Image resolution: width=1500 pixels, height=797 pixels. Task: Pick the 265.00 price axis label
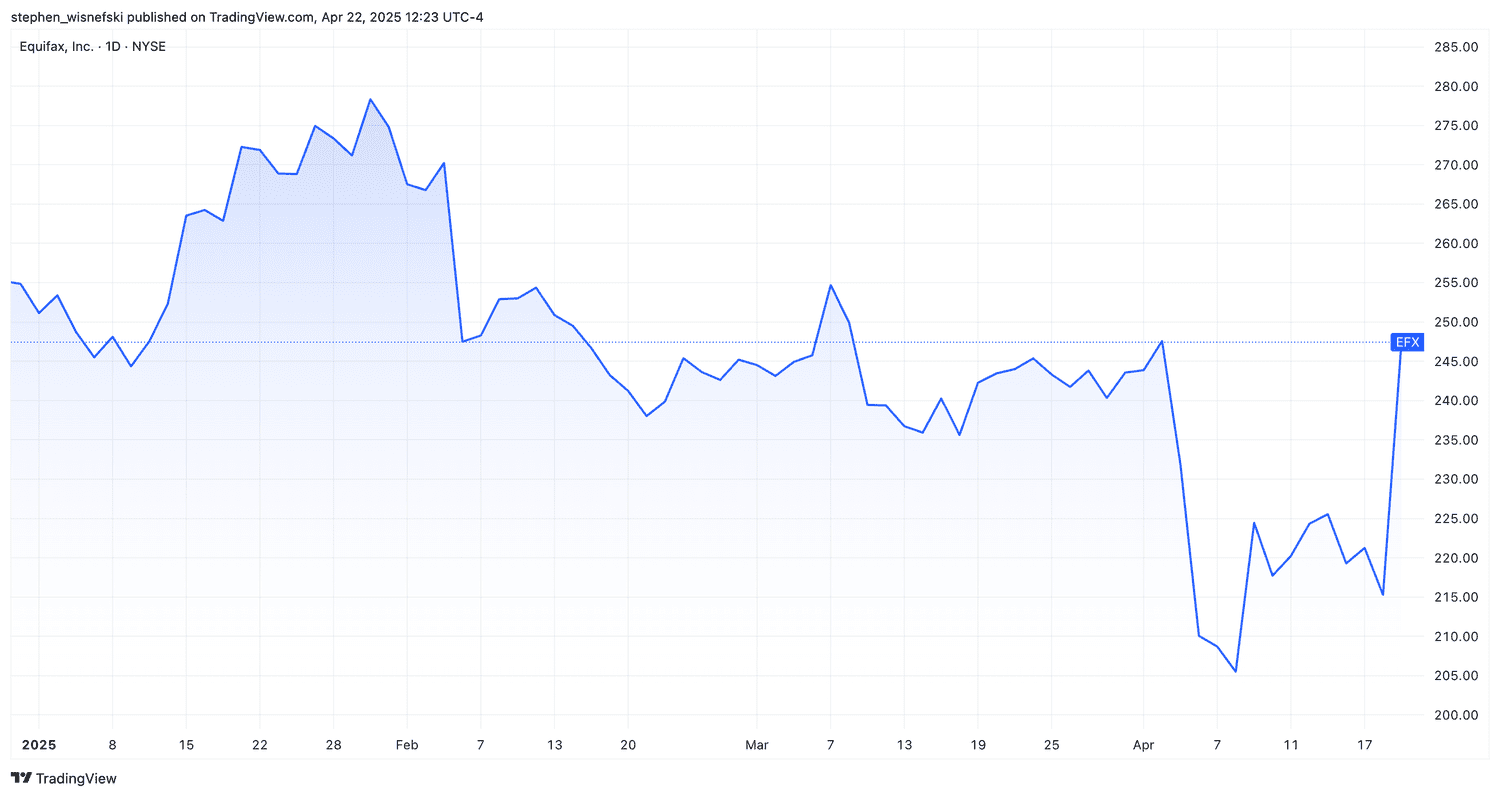[1454, 204]
